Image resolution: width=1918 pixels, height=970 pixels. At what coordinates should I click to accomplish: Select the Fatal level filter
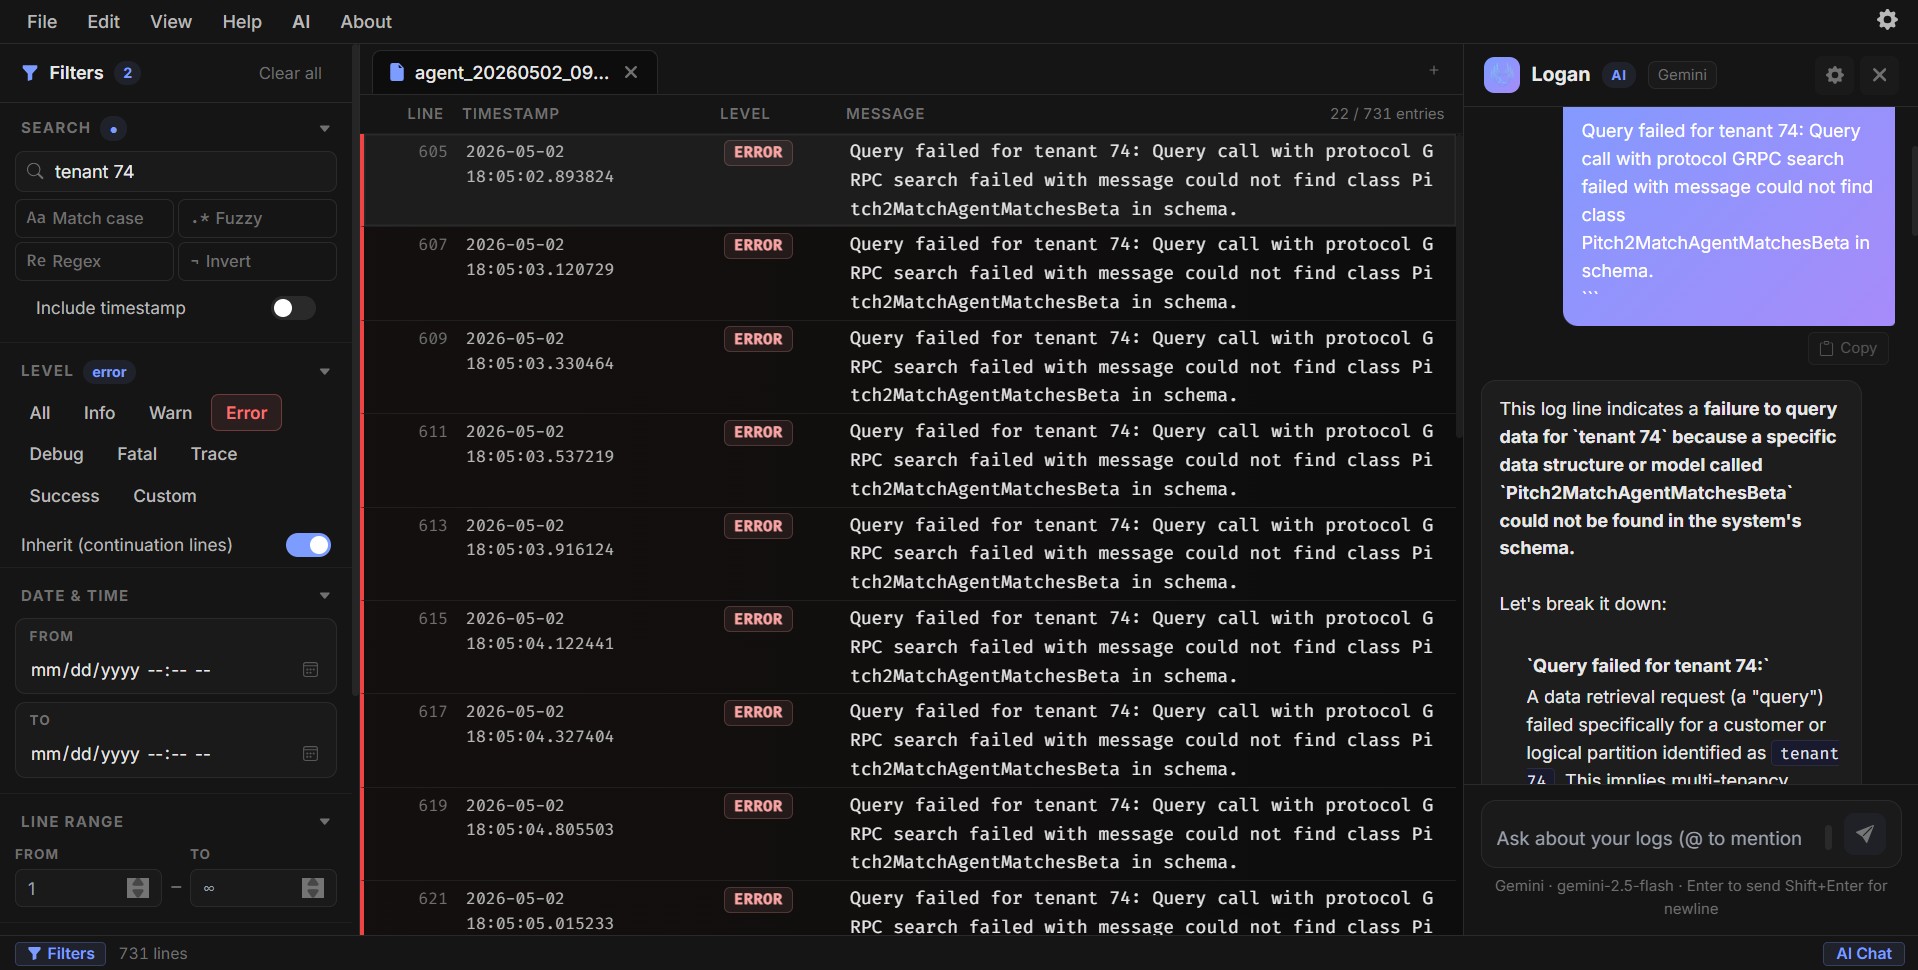[x=137, y=454]
